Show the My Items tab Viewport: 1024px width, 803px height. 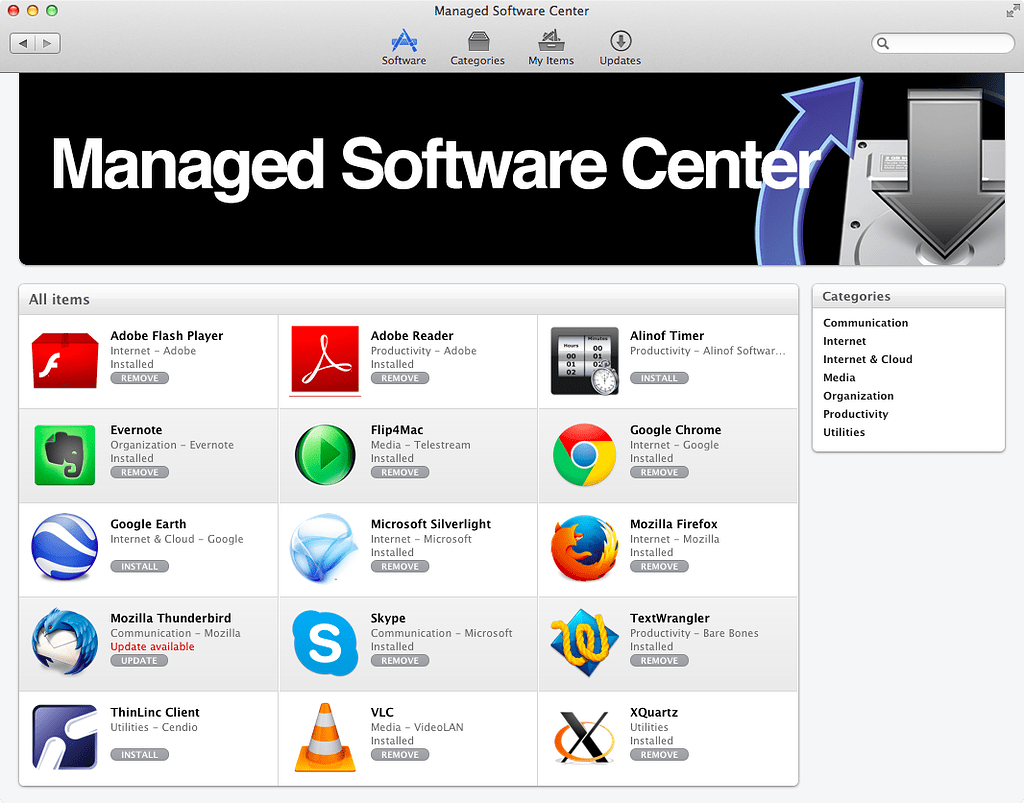tap(551, 48)
